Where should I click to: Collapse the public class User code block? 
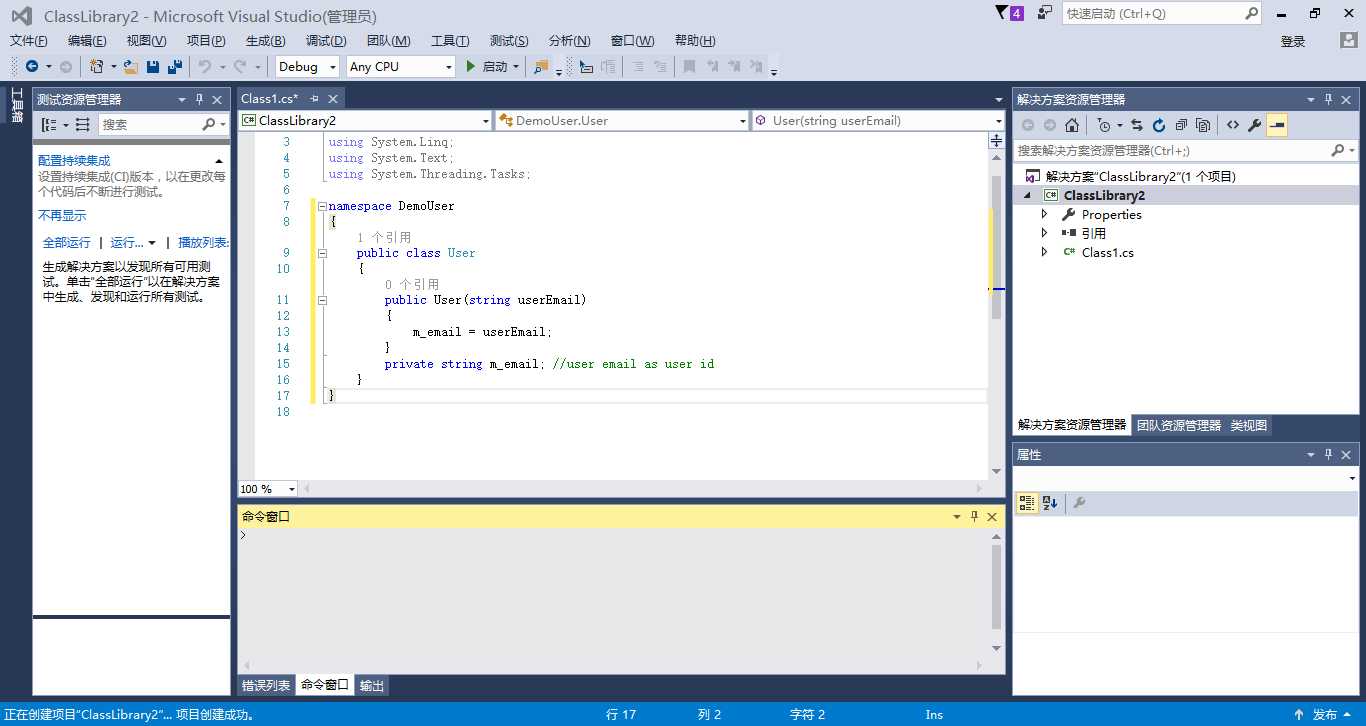click(322, 253)
